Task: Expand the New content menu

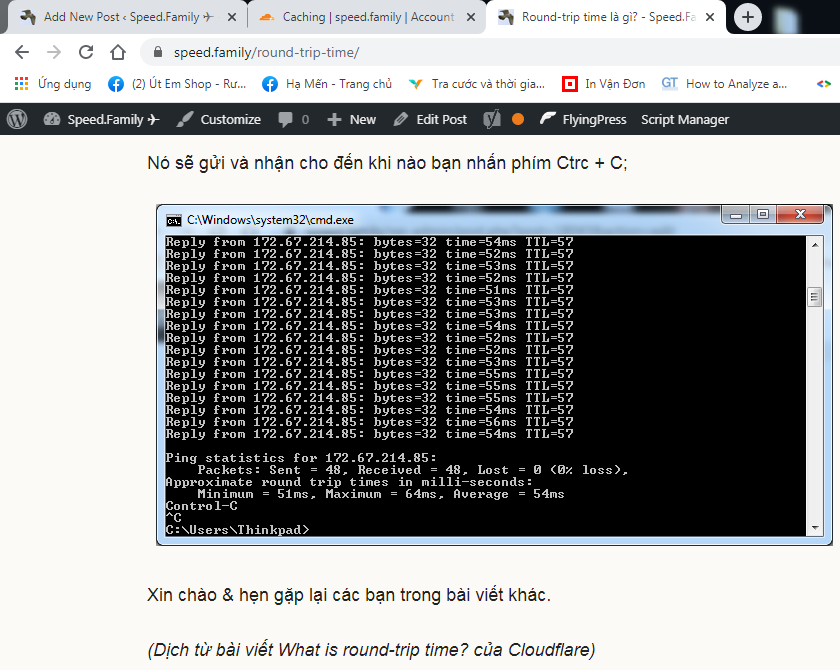Action: point(352,119)
